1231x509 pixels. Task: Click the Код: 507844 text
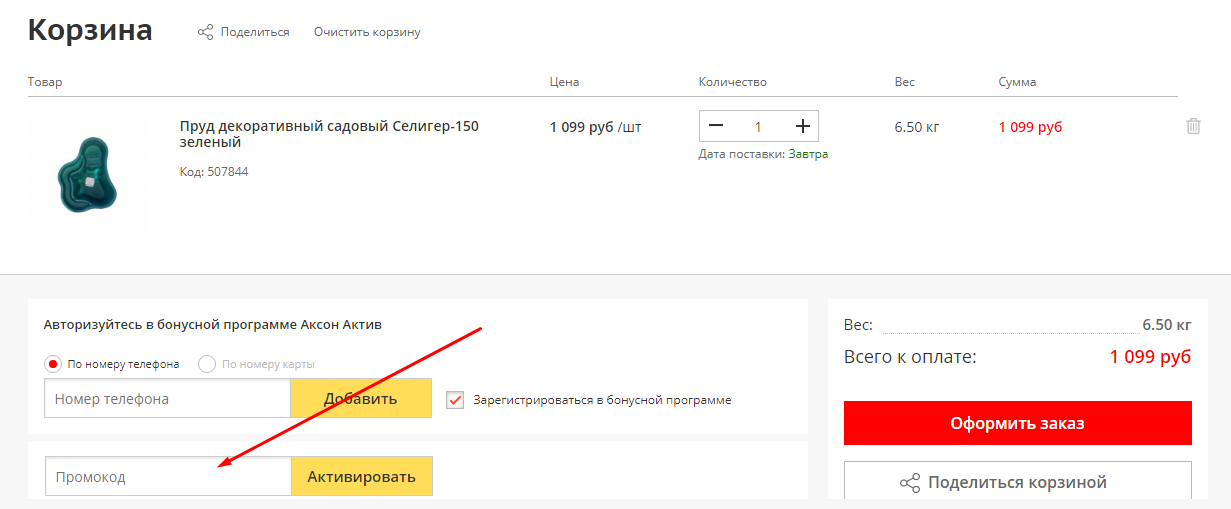pyautogui.click(x=214, y=172)
